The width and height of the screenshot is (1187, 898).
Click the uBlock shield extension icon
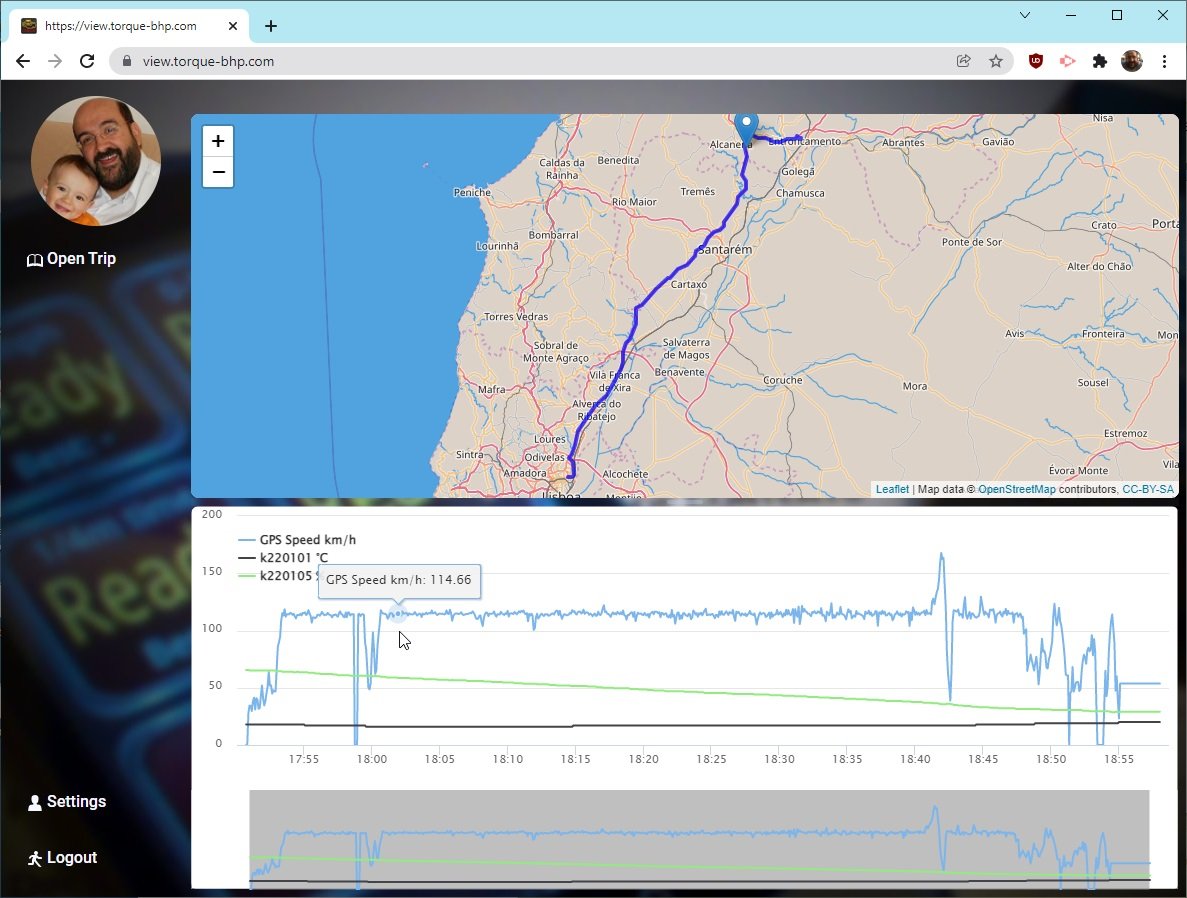1036,61
